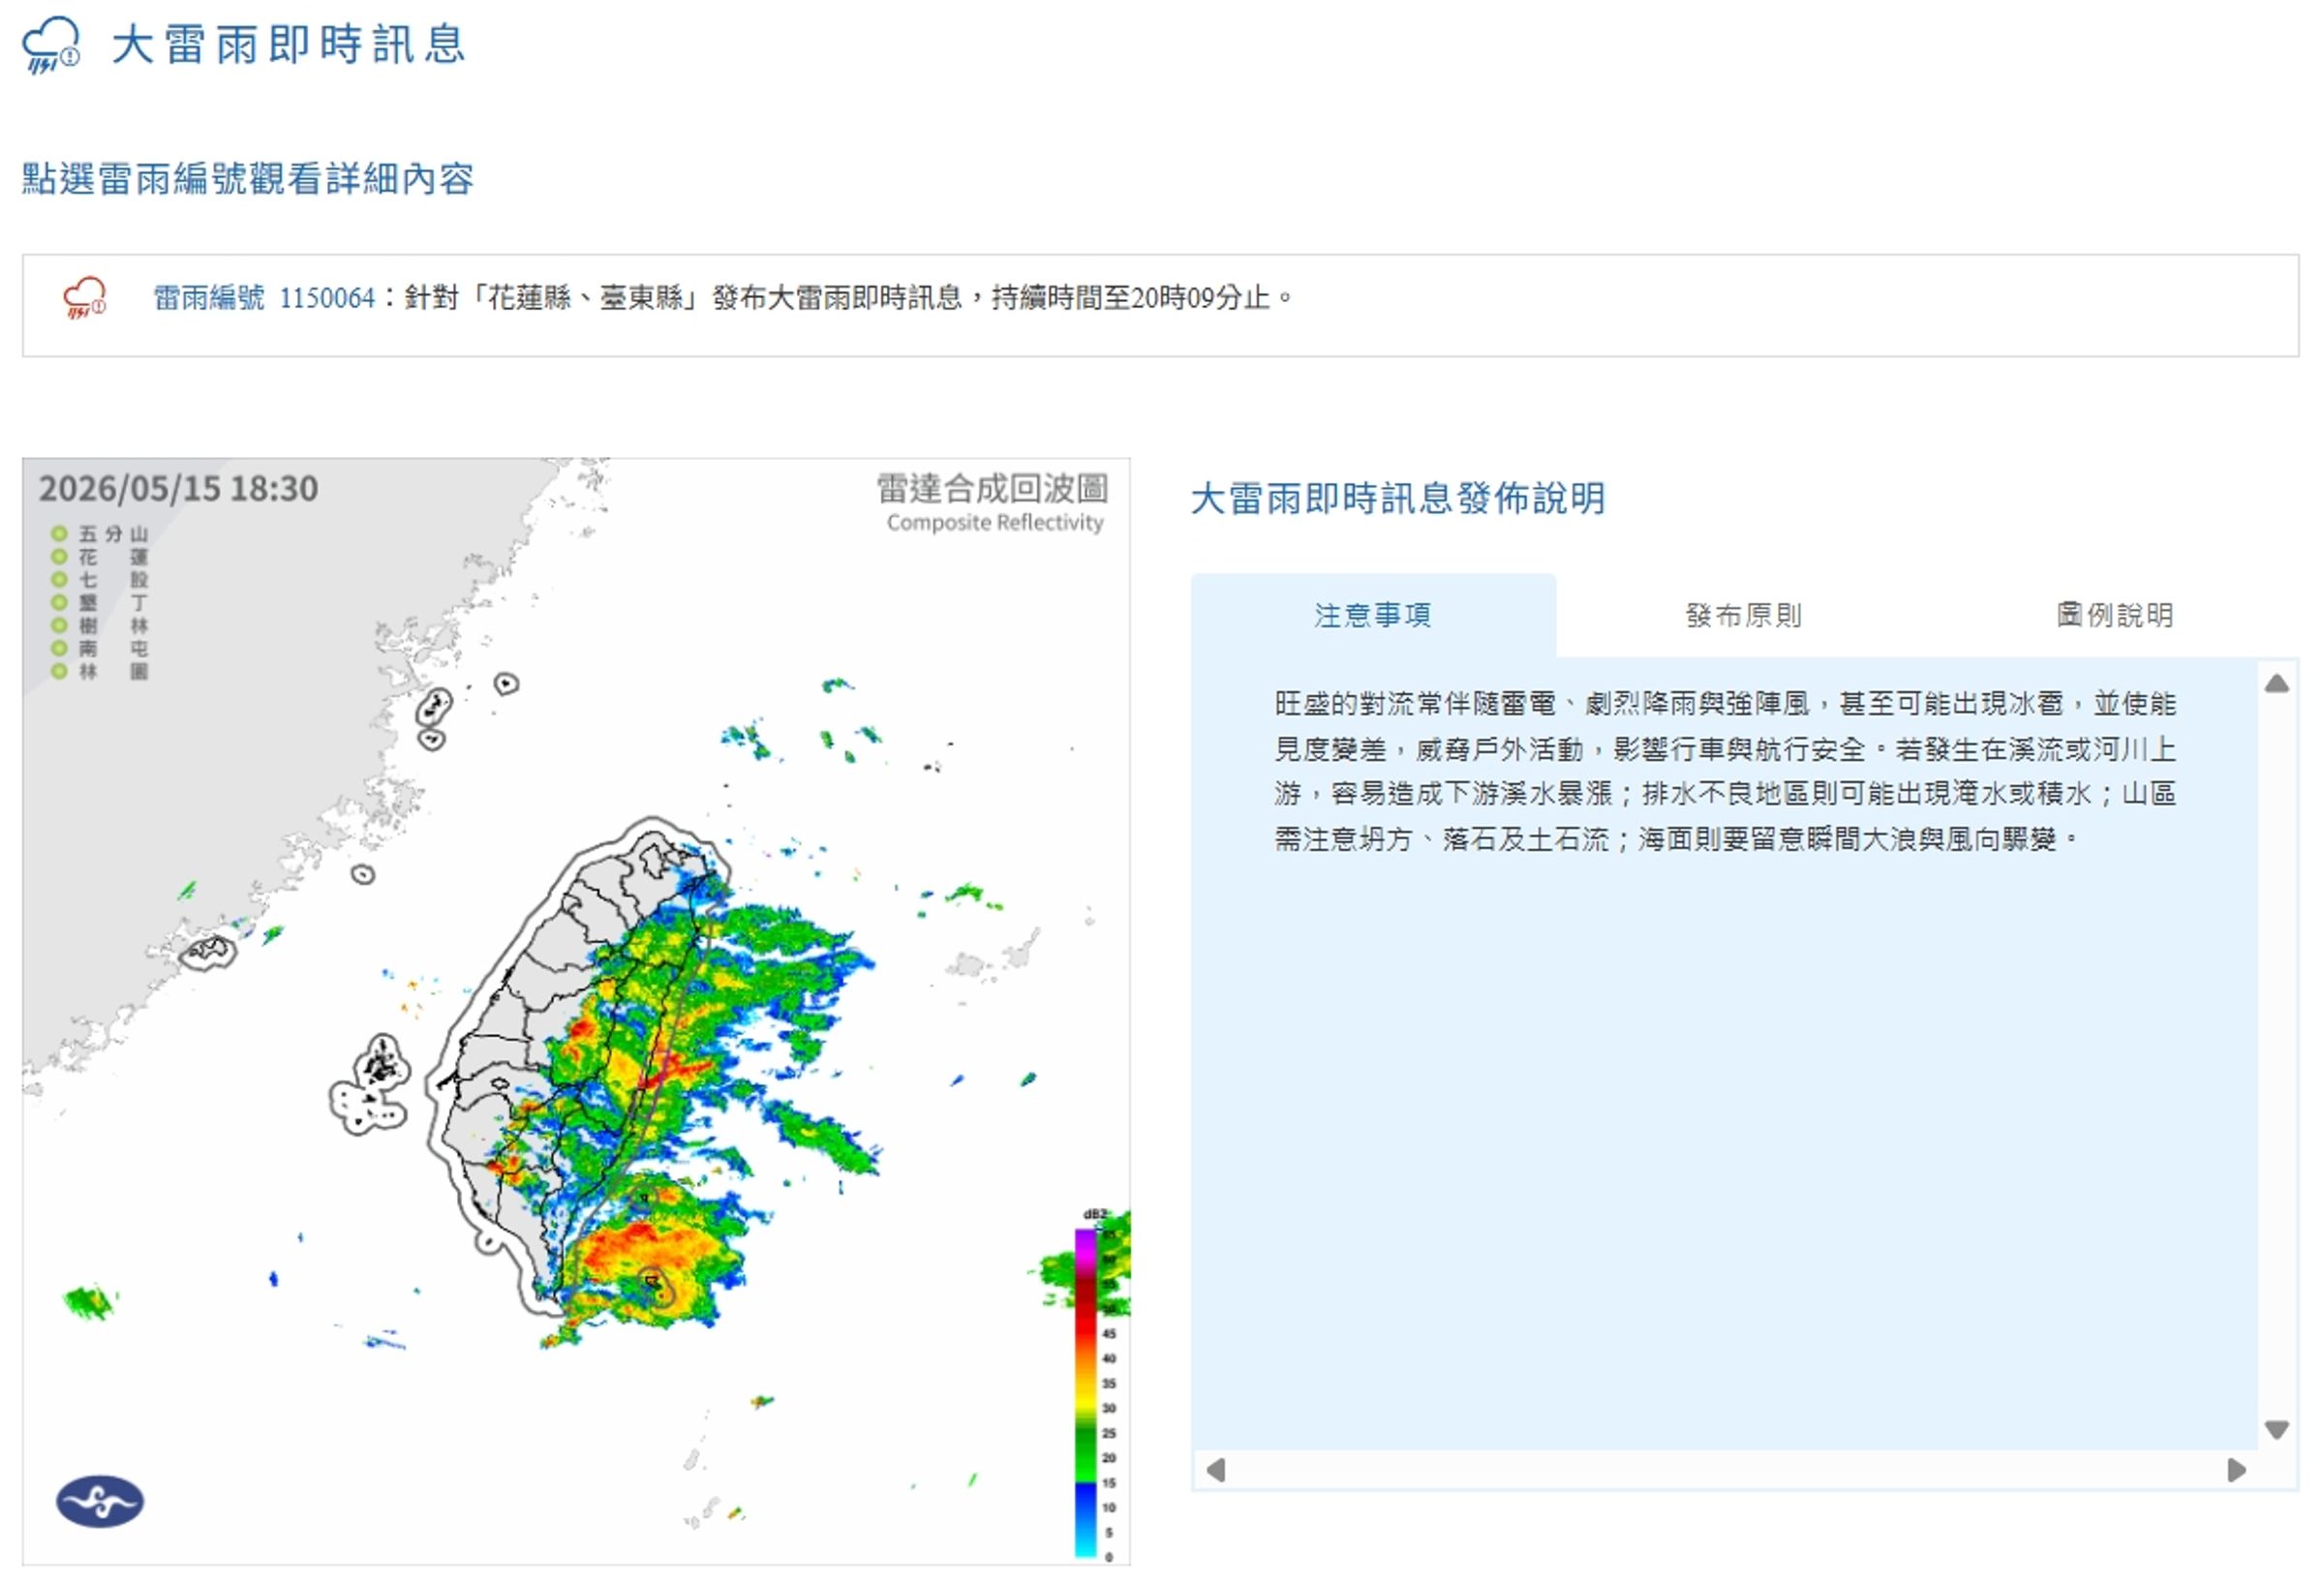Screen dimensions: 2324x1580
Task: Click the 五分山 radar station marker in the legend
Action: [x=59, y=534]
